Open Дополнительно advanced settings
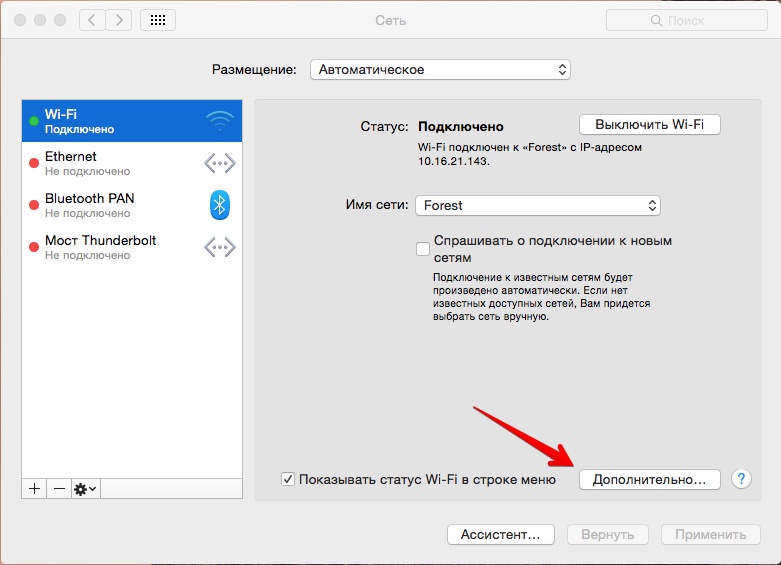This screenshot has width=781, height=565. (x=649, y=480)
